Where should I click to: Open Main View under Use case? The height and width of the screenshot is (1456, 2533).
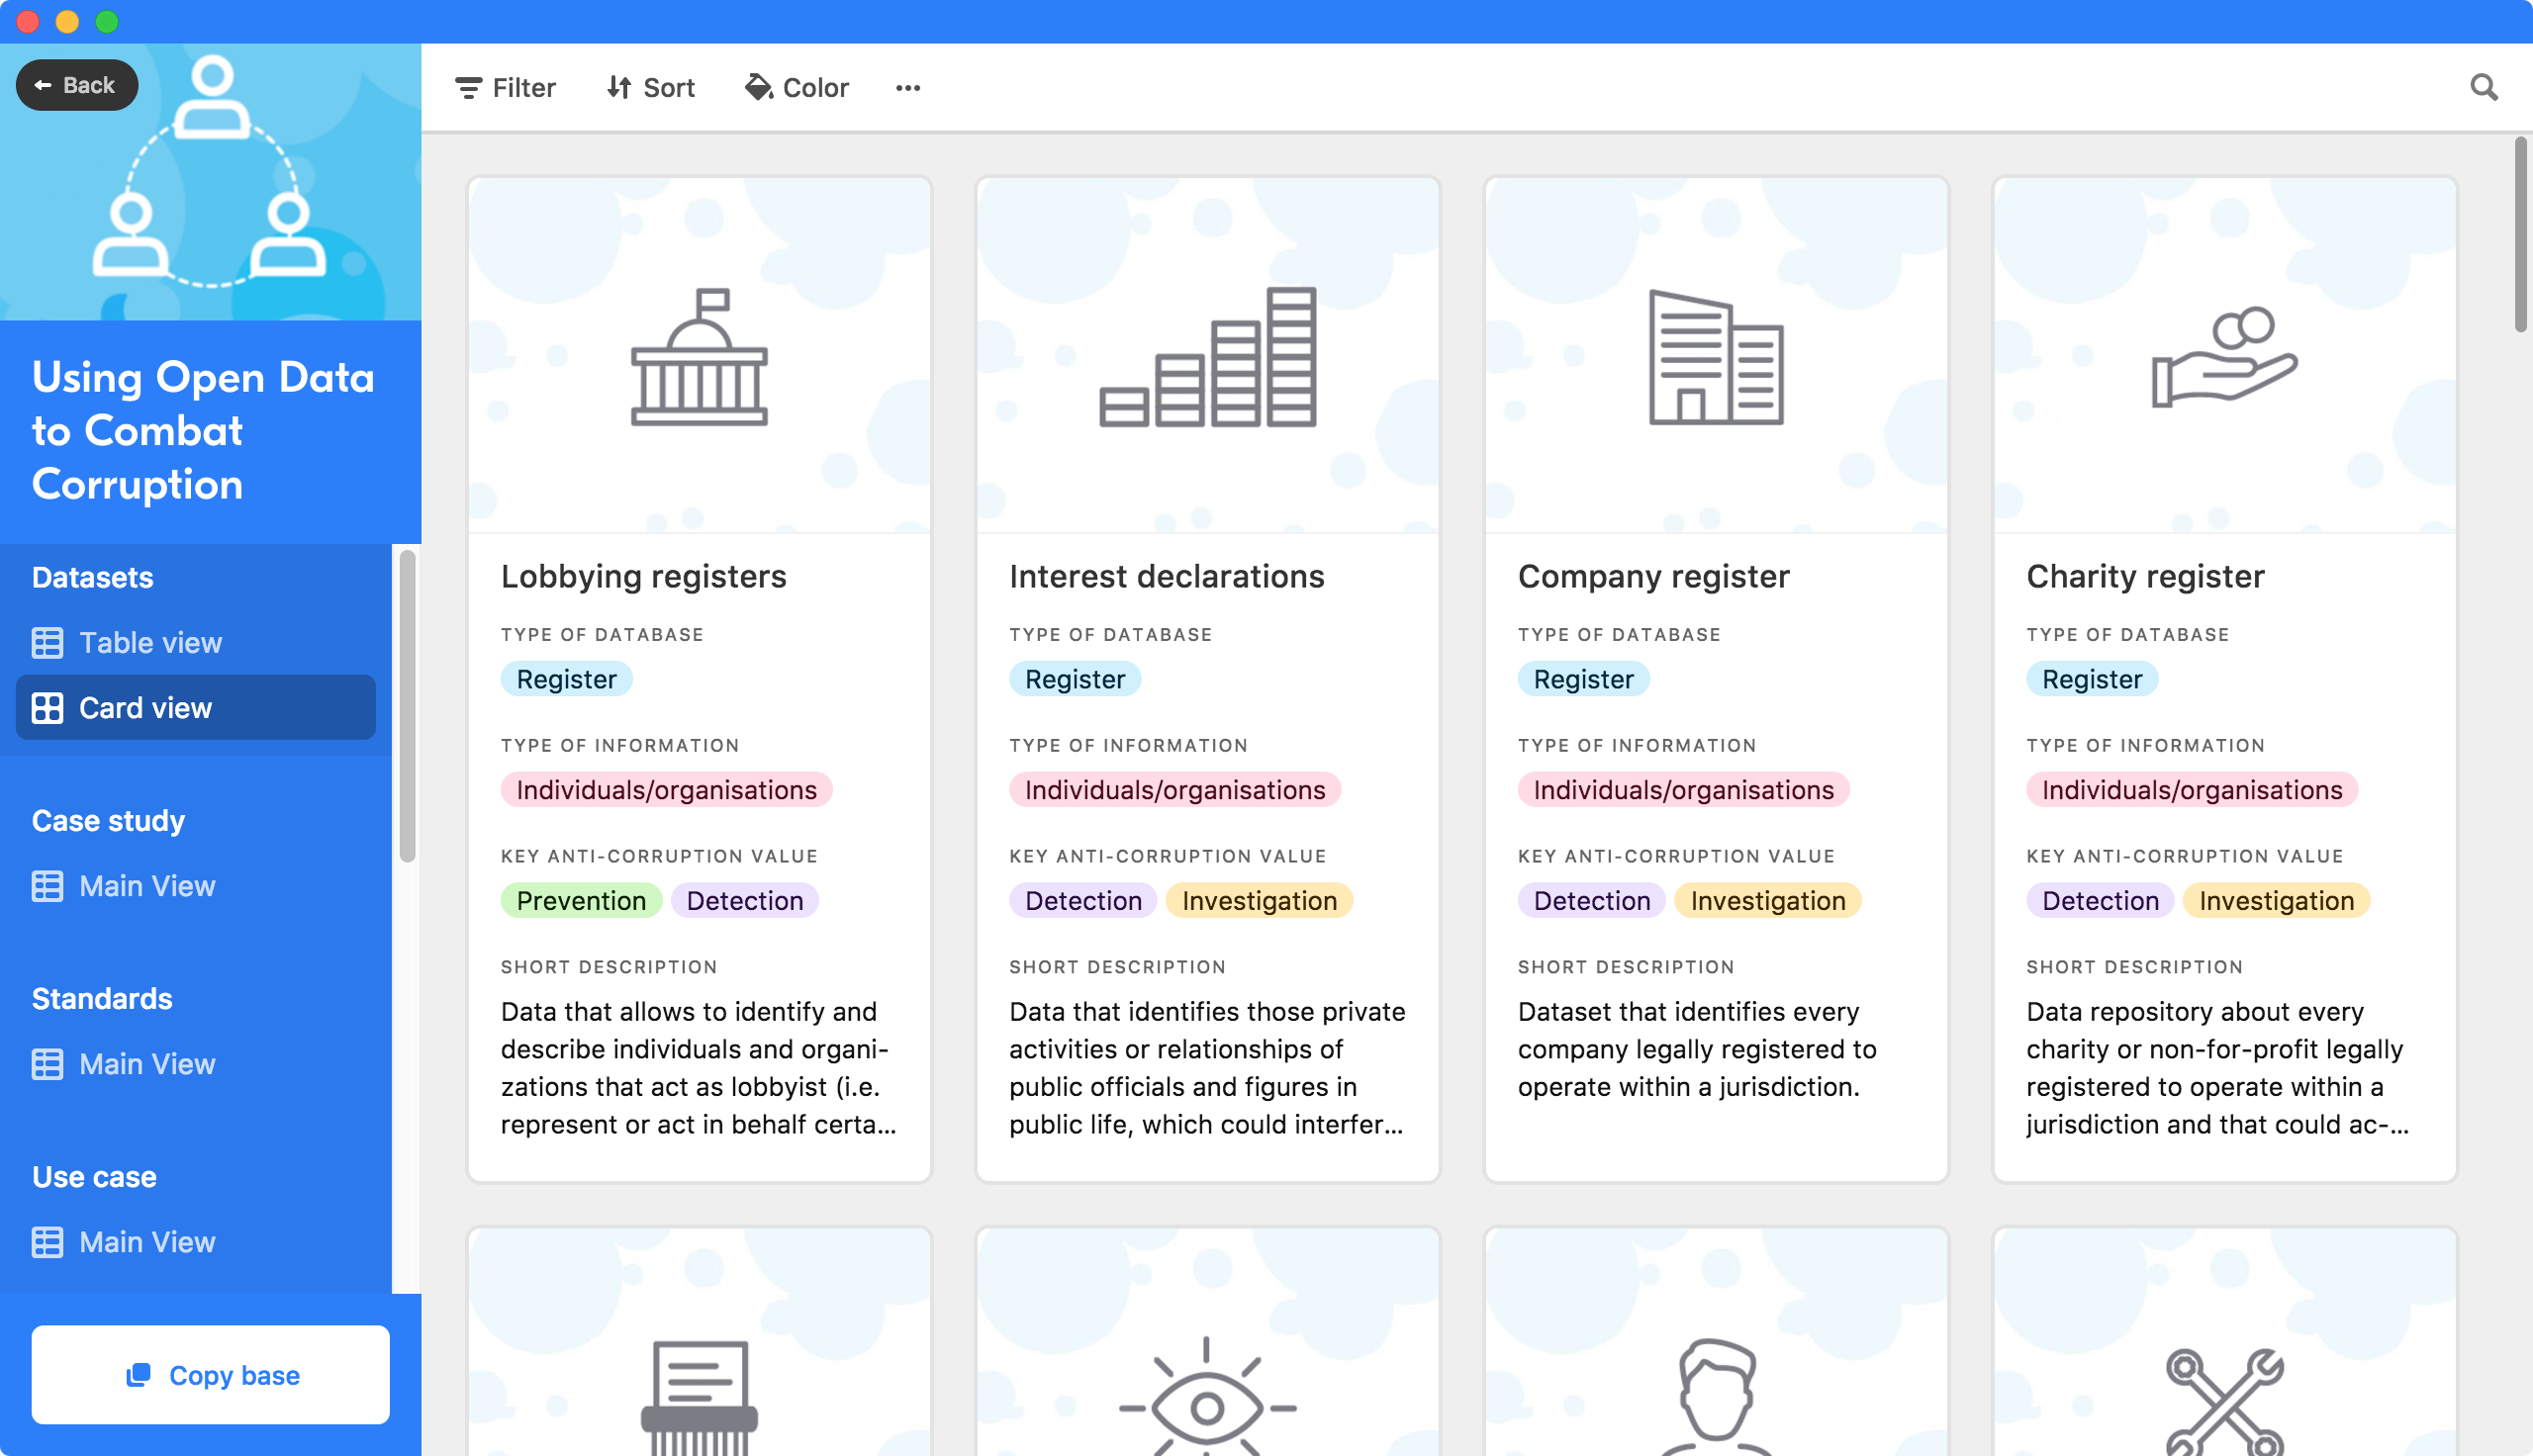[x=196, y=1241]
